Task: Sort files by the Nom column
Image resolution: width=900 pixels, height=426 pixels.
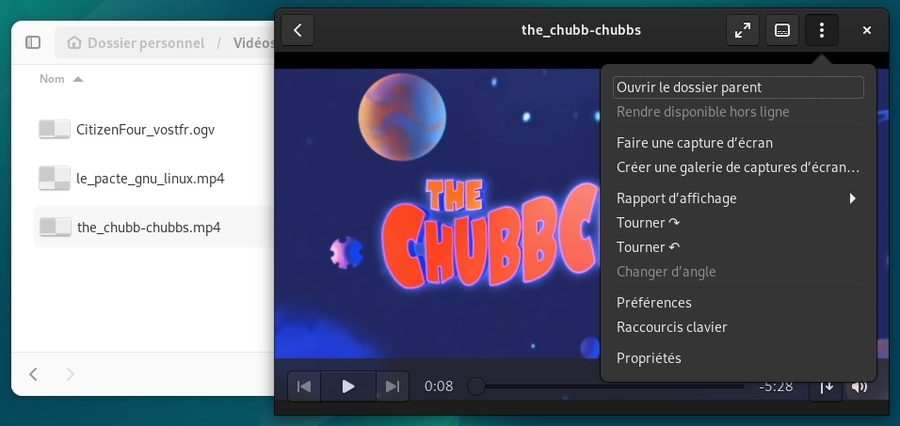Action: coord(52,79)
